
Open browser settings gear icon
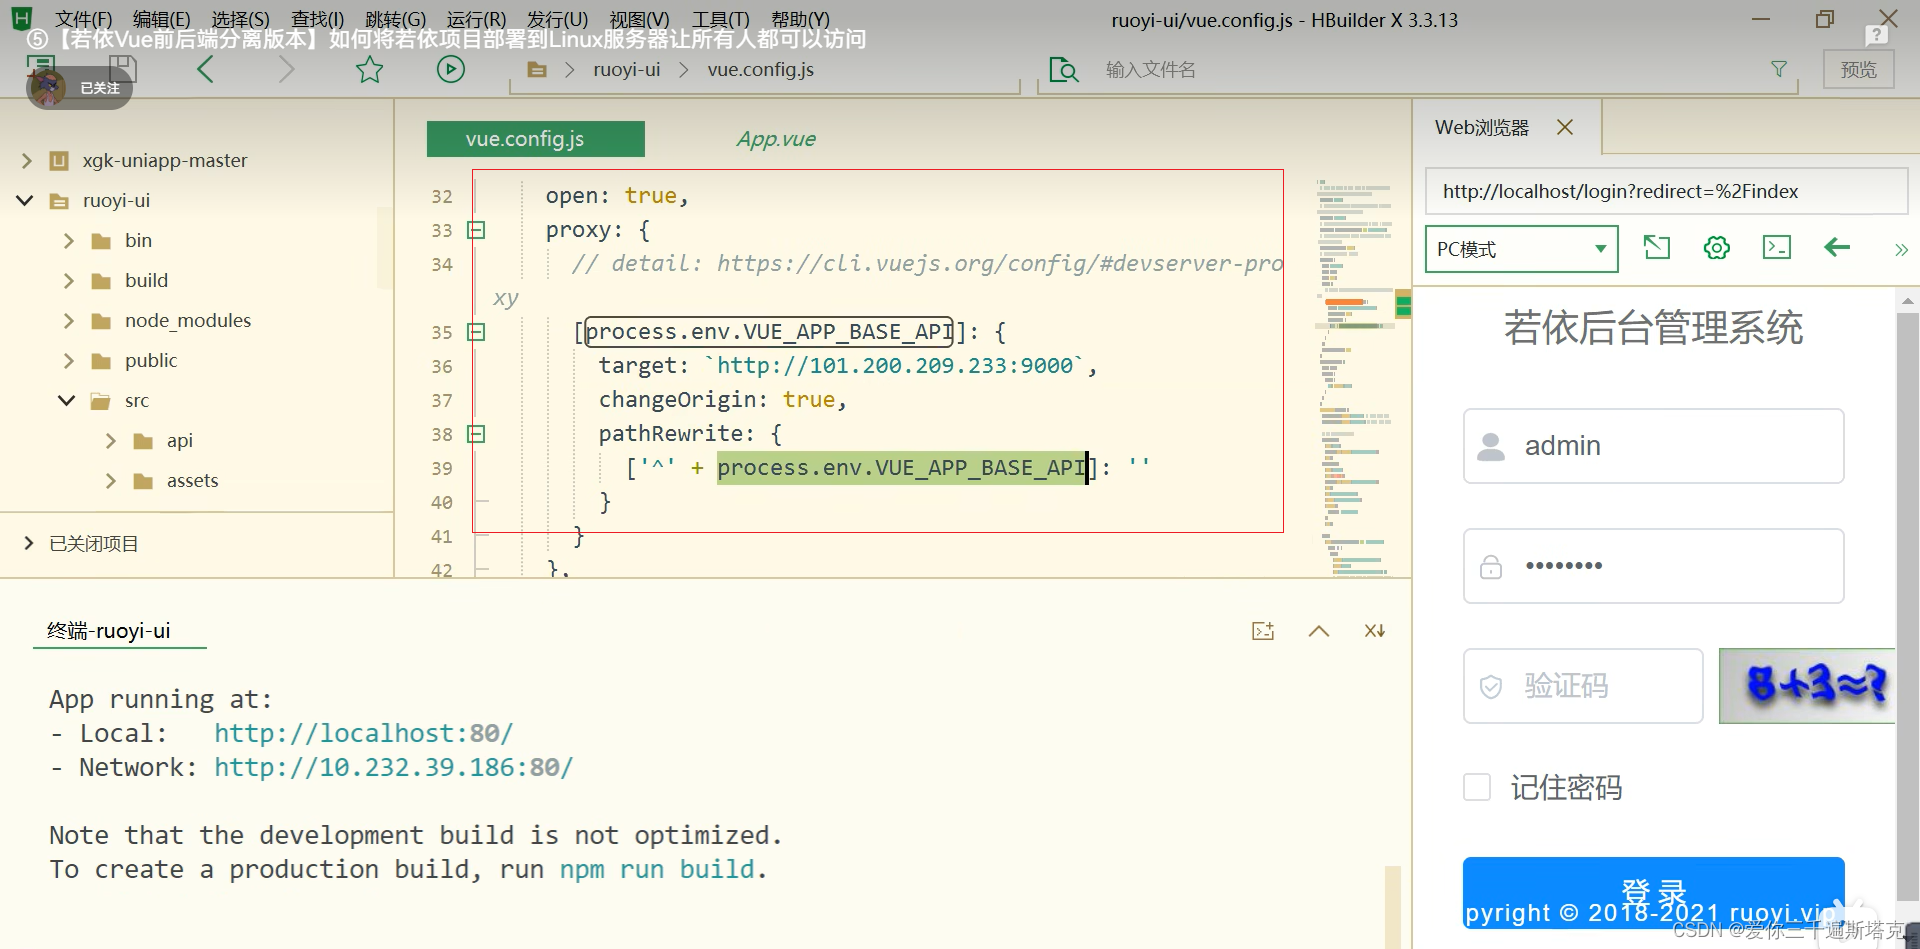pos(1717,247)
